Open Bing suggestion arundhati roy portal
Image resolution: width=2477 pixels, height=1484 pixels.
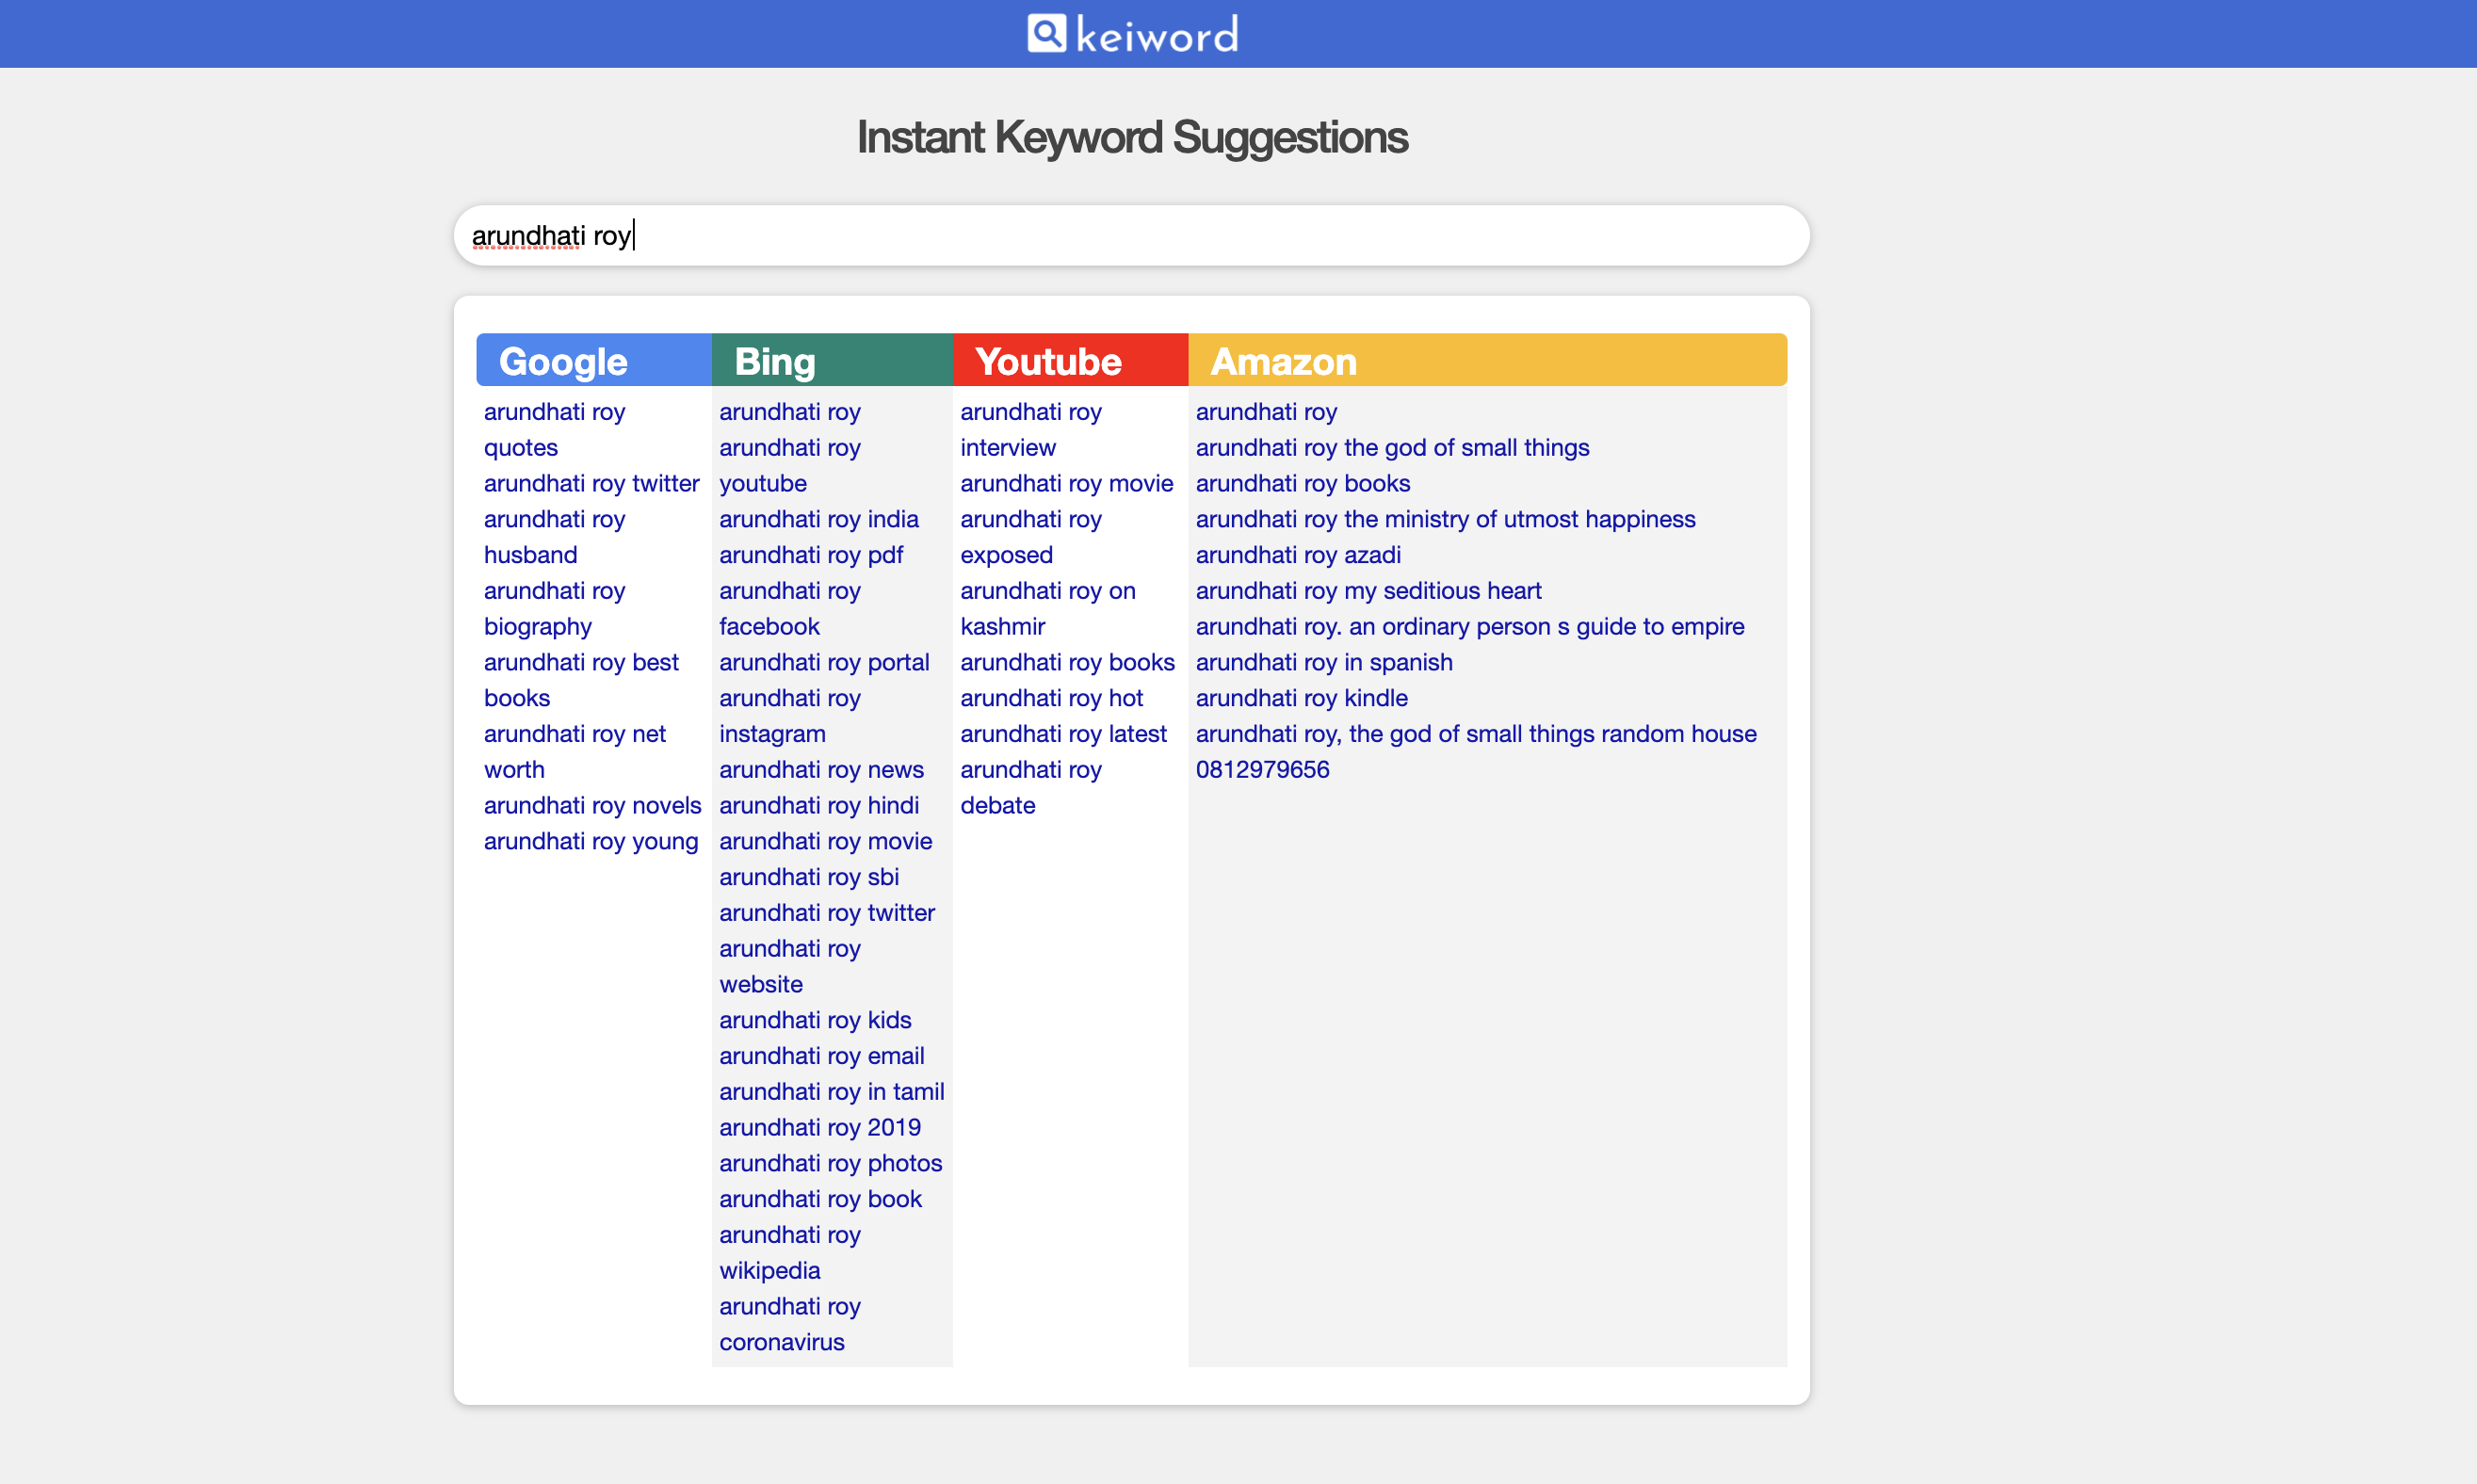[x=824, y=663]
